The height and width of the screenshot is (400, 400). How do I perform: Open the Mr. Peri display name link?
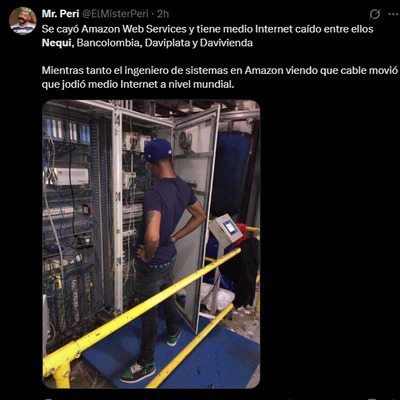[x=60, y=14]
